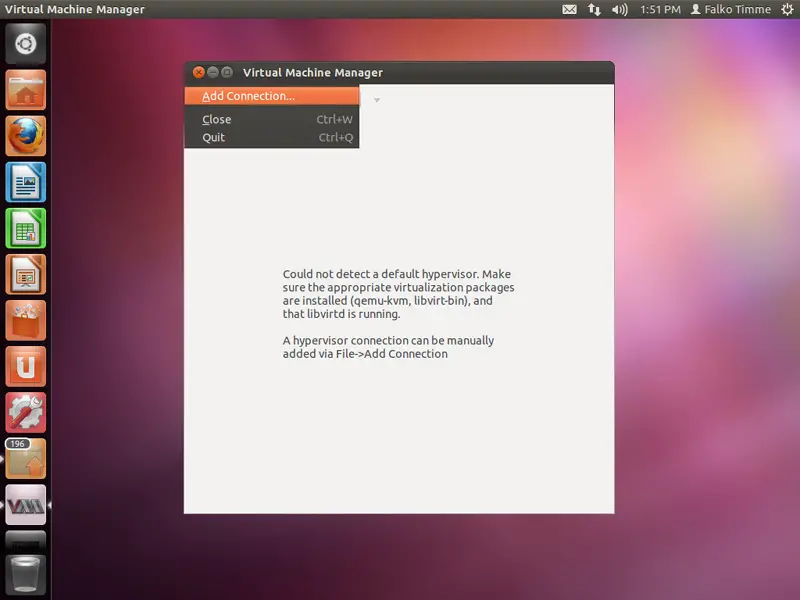Open the network connection indicator
800x600 pixels.
click(594, 9)
